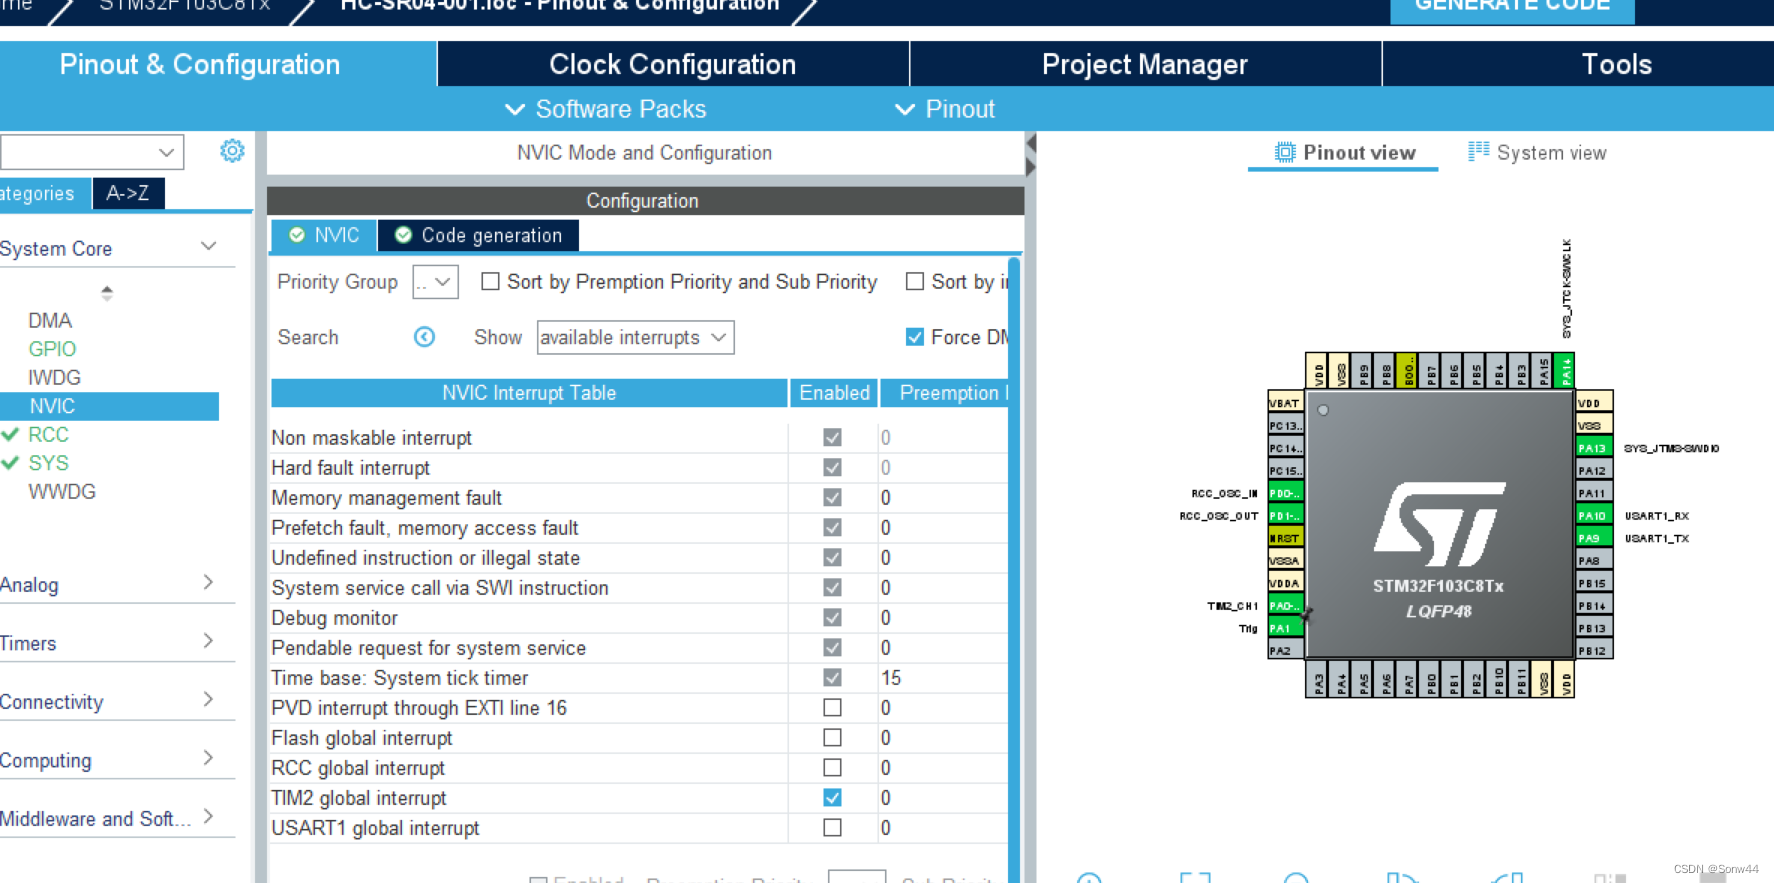Click System tick timer preemption value 15
Screen dimensions: 1774x883
(891, 677)
